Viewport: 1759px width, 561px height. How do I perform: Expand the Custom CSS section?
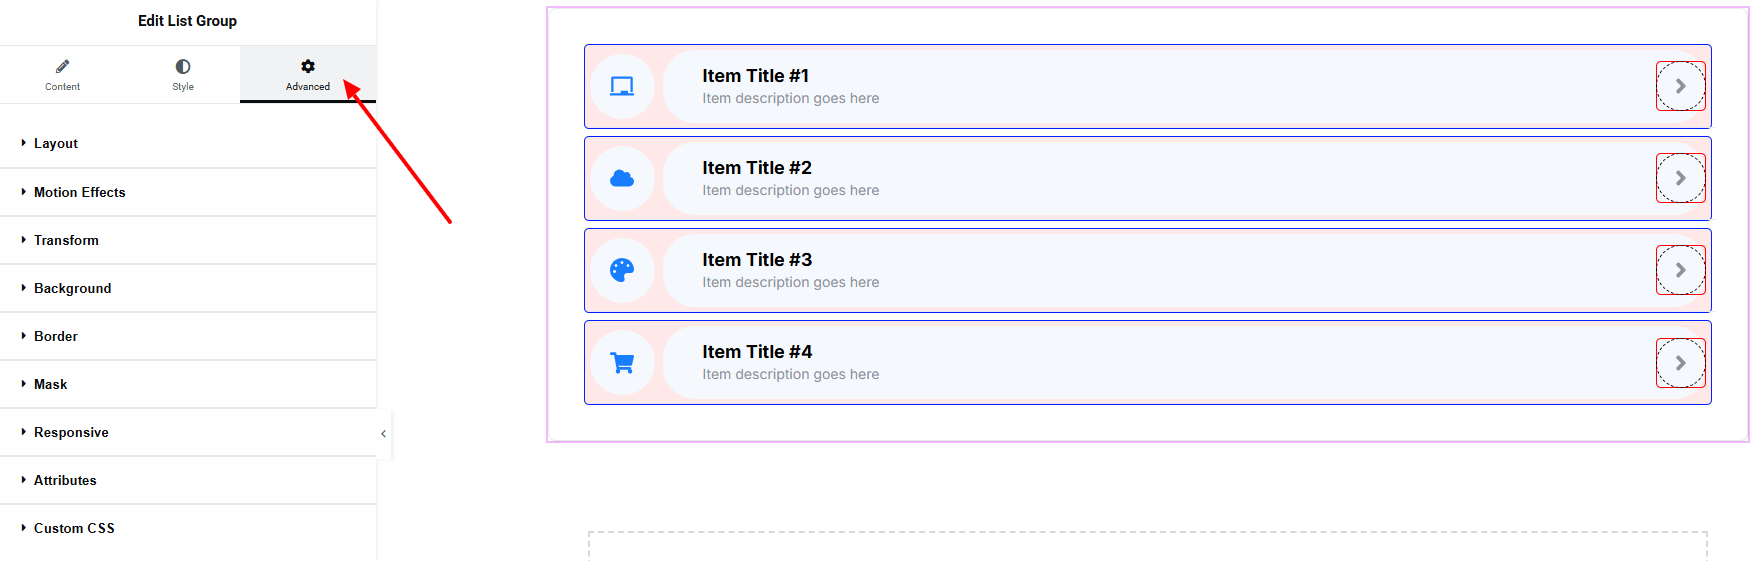pos(74,528)
